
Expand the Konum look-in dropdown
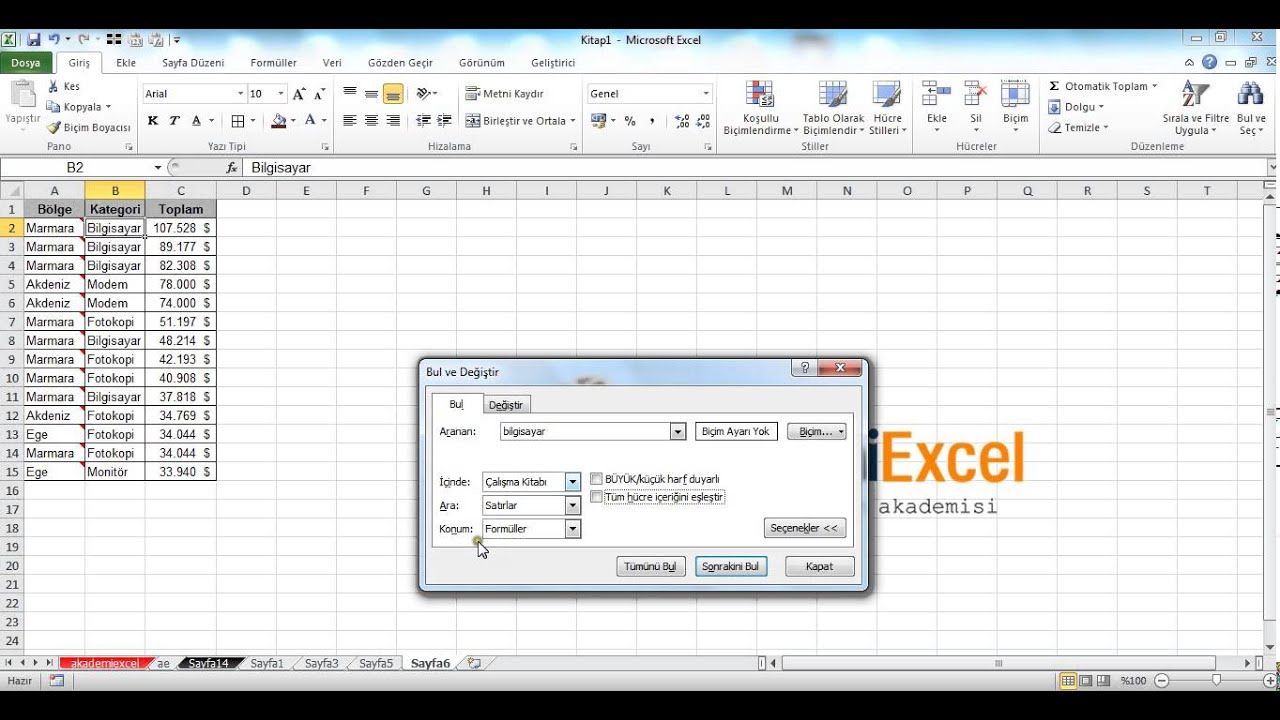tap(573, 529)
